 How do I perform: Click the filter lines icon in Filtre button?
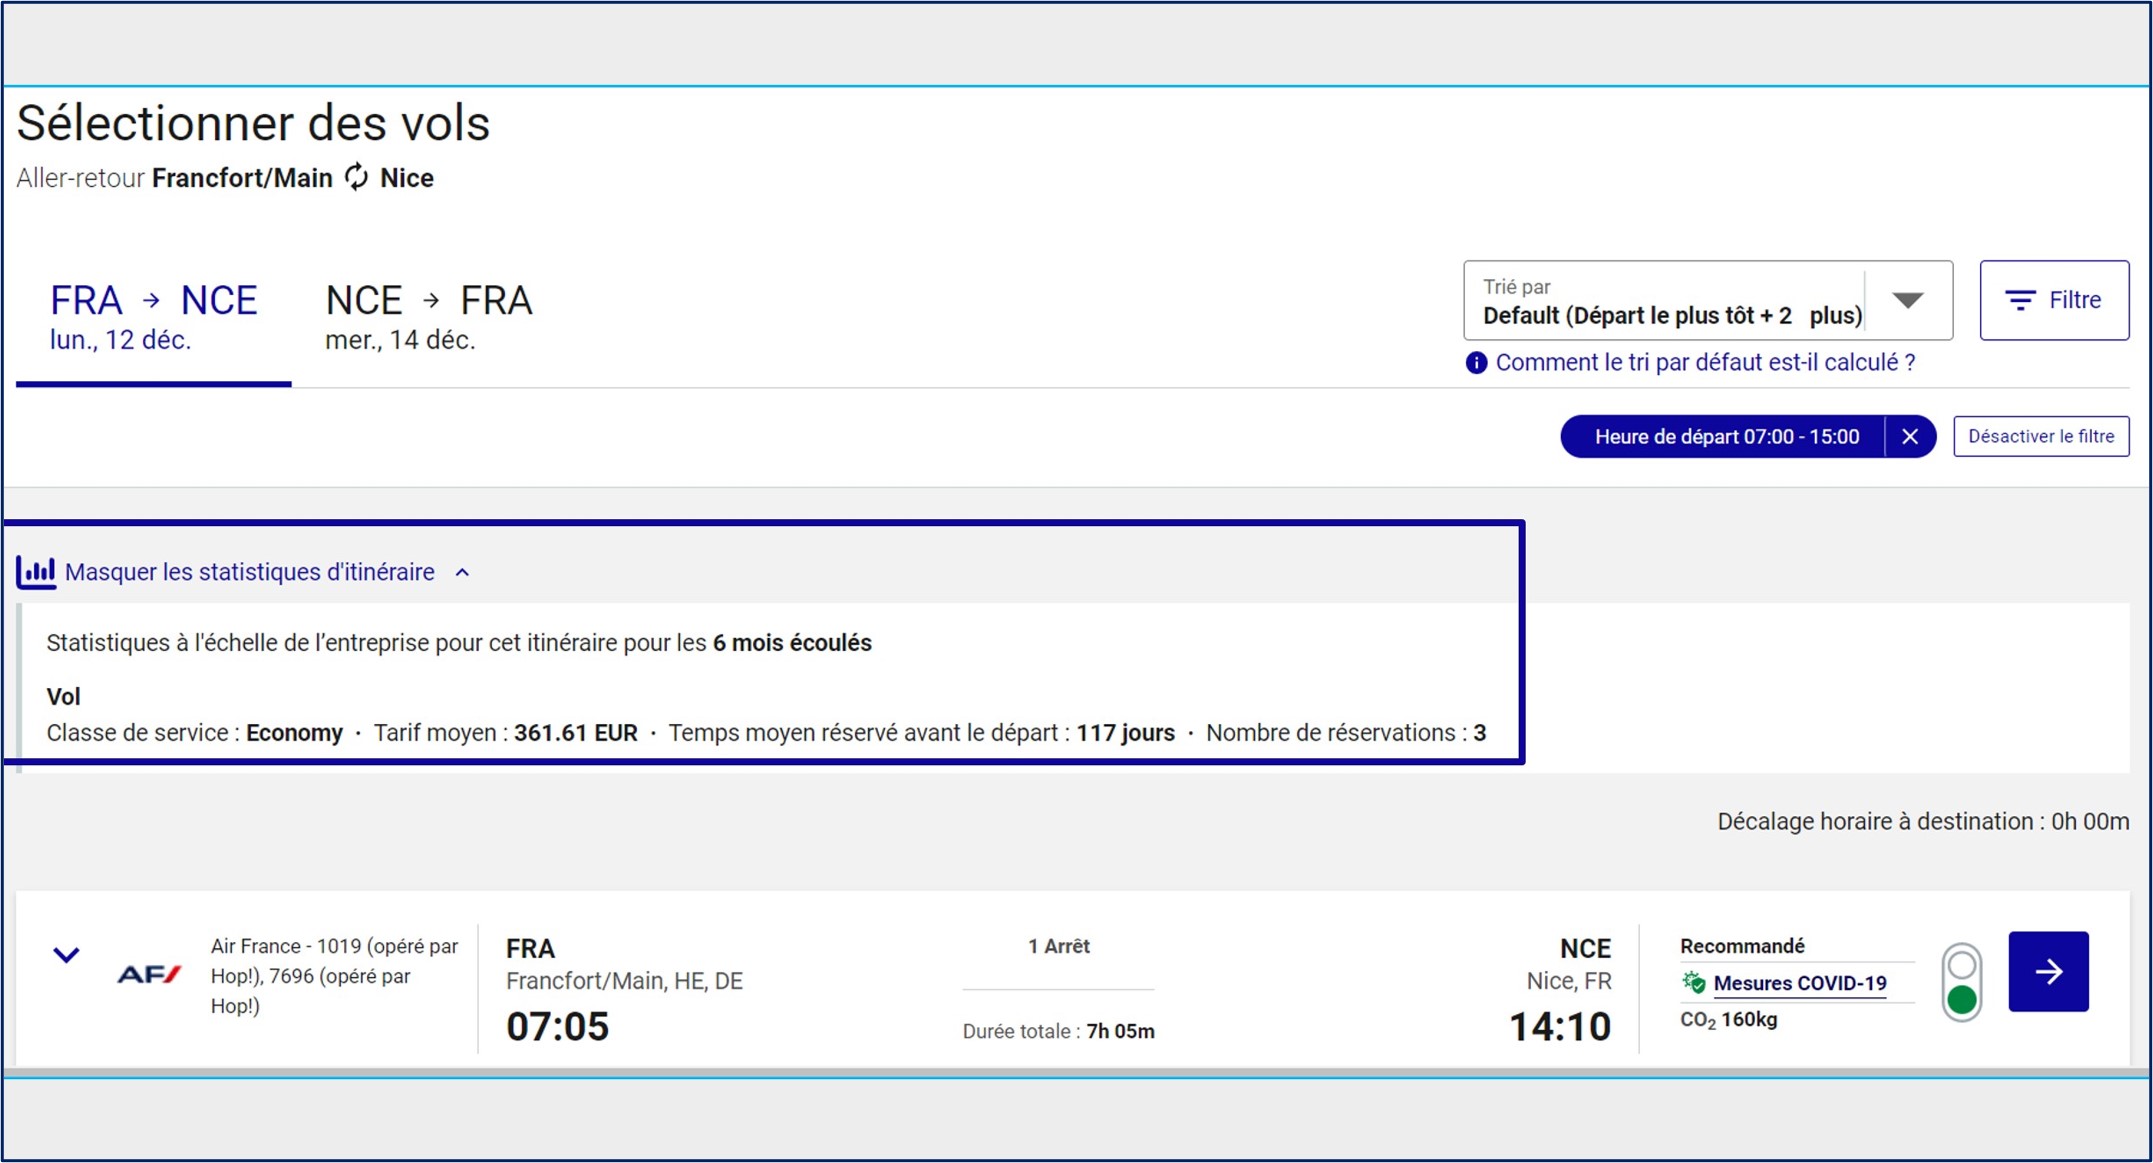2020,300
